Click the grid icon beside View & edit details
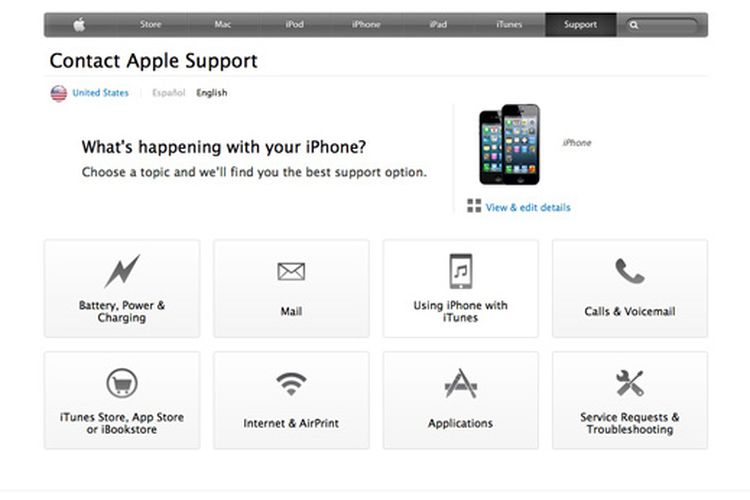Screen dimensions: 750x500 point(474,206)
